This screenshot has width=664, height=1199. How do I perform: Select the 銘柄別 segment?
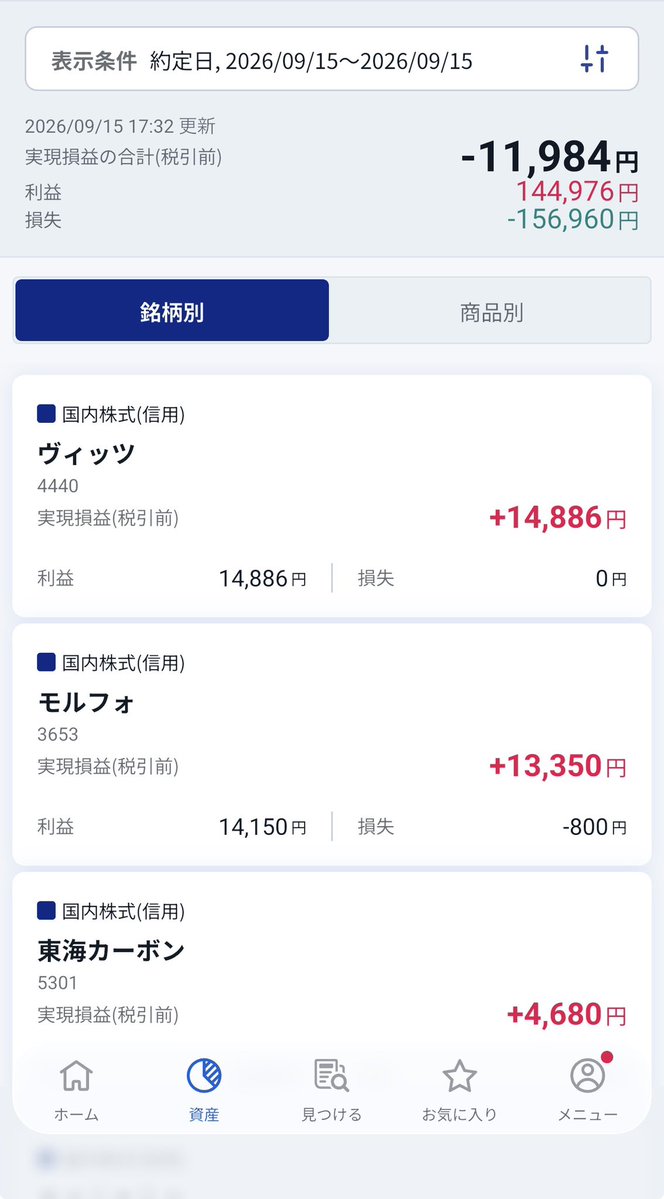[172, 310]
